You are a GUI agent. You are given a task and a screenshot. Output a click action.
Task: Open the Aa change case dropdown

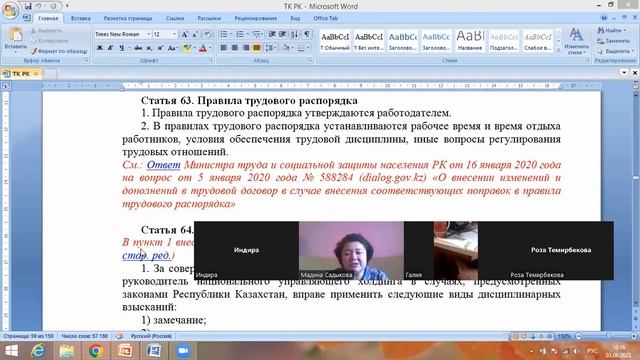pos(172,48)
